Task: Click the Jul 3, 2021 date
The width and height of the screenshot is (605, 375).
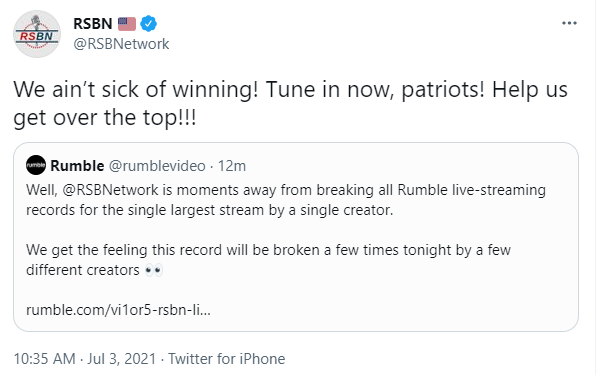Action: tap(122, 359)
